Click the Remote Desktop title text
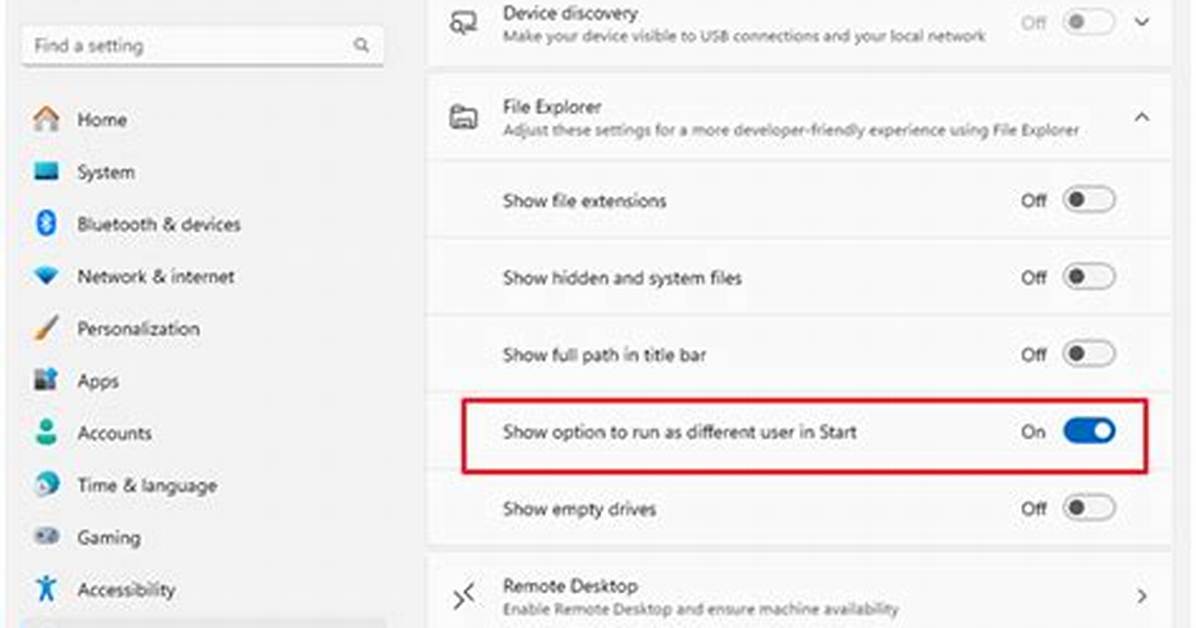 pos(570,586)
